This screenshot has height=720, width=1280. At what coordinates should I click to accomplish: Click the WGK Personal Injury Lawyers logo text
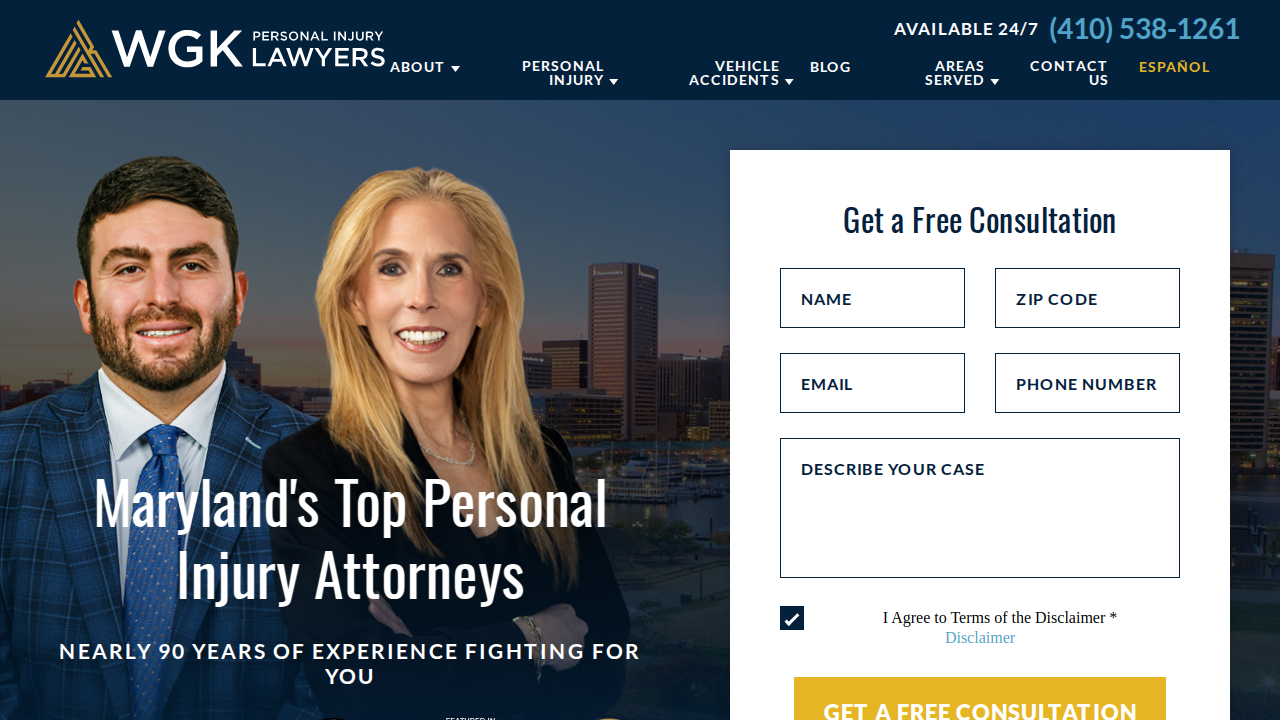point(248,49)
